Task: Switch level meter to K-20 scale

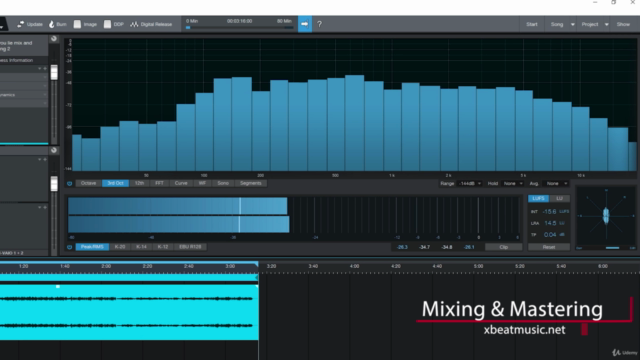Action: [120, 247]
